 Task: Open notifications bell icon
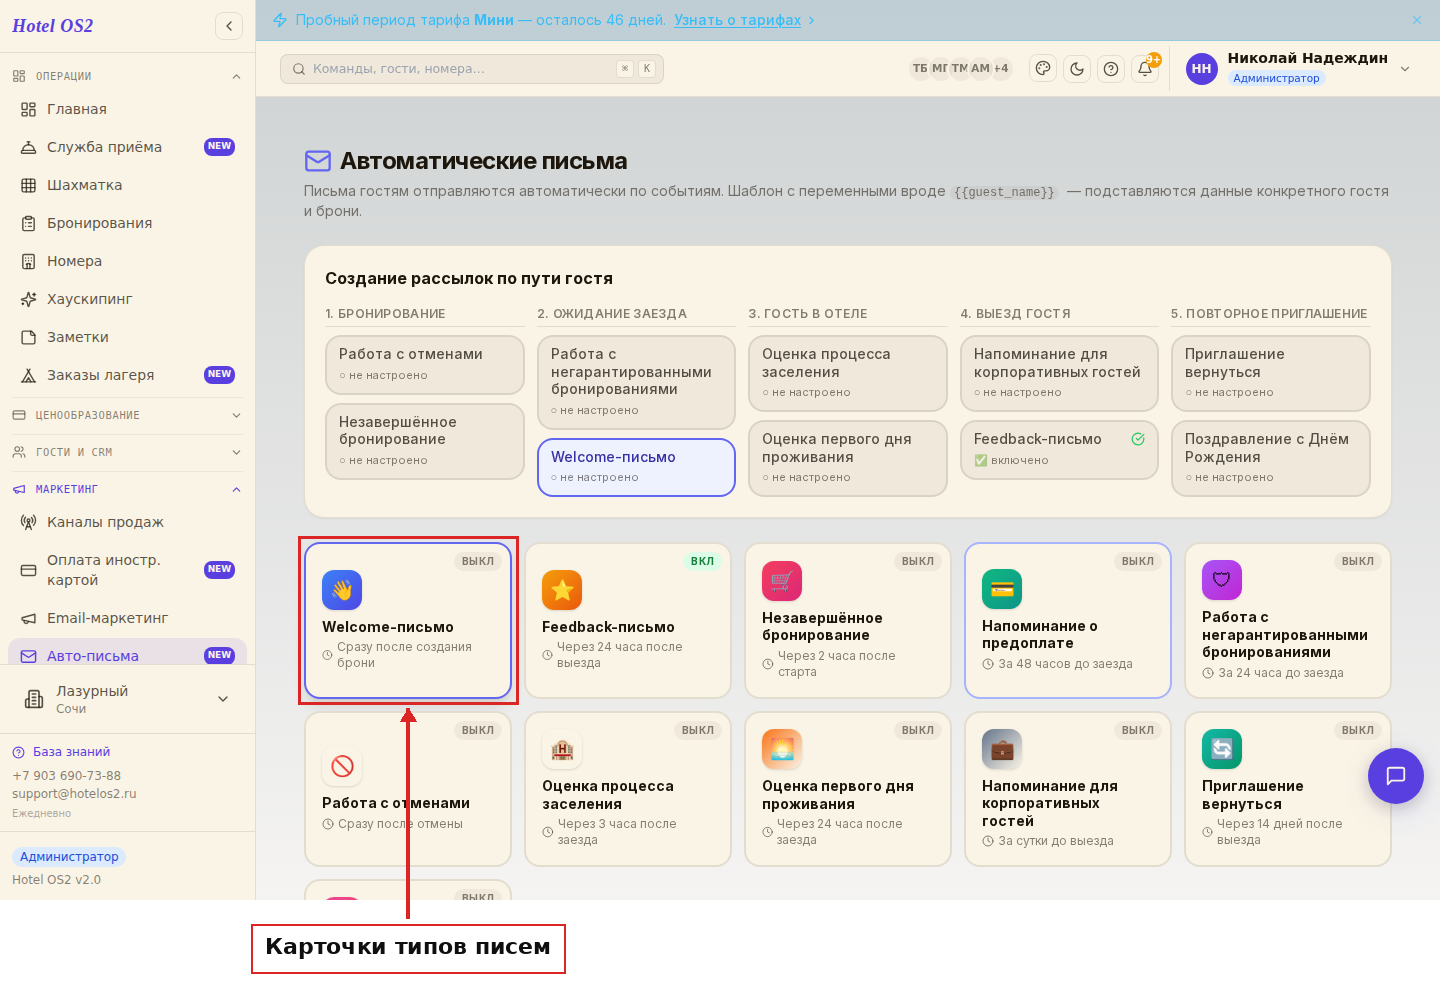(1145, 69)
